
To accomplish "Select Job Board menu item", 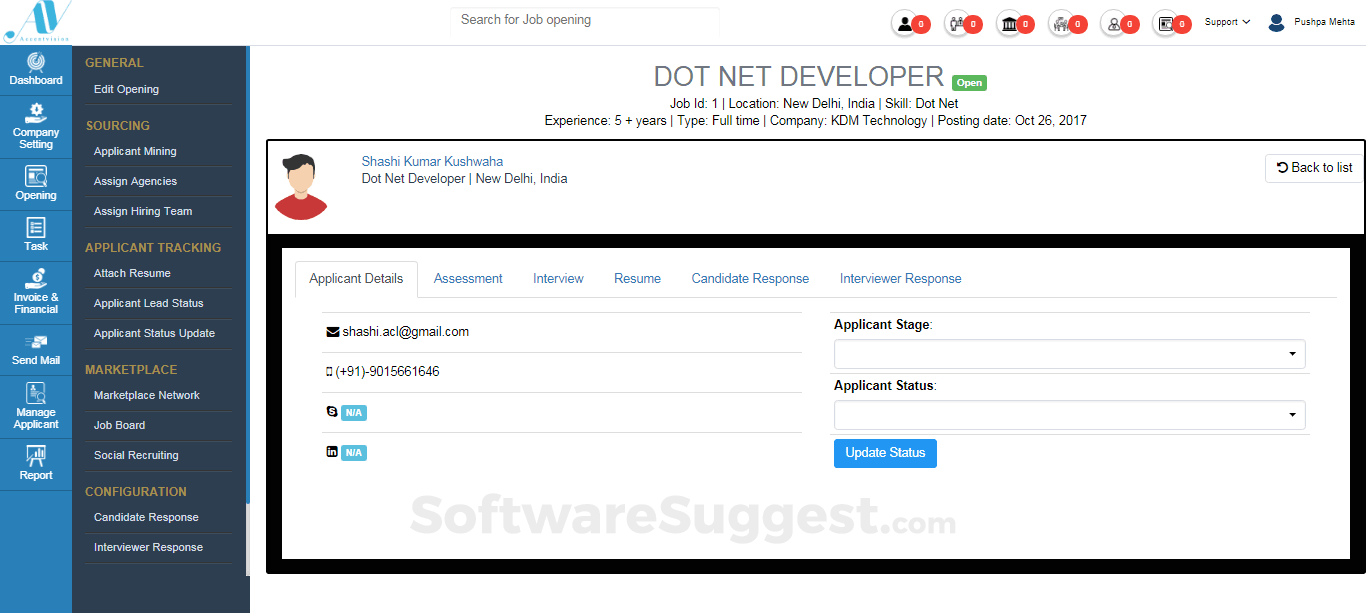I will pyautogui.click(x=119, y=425).
